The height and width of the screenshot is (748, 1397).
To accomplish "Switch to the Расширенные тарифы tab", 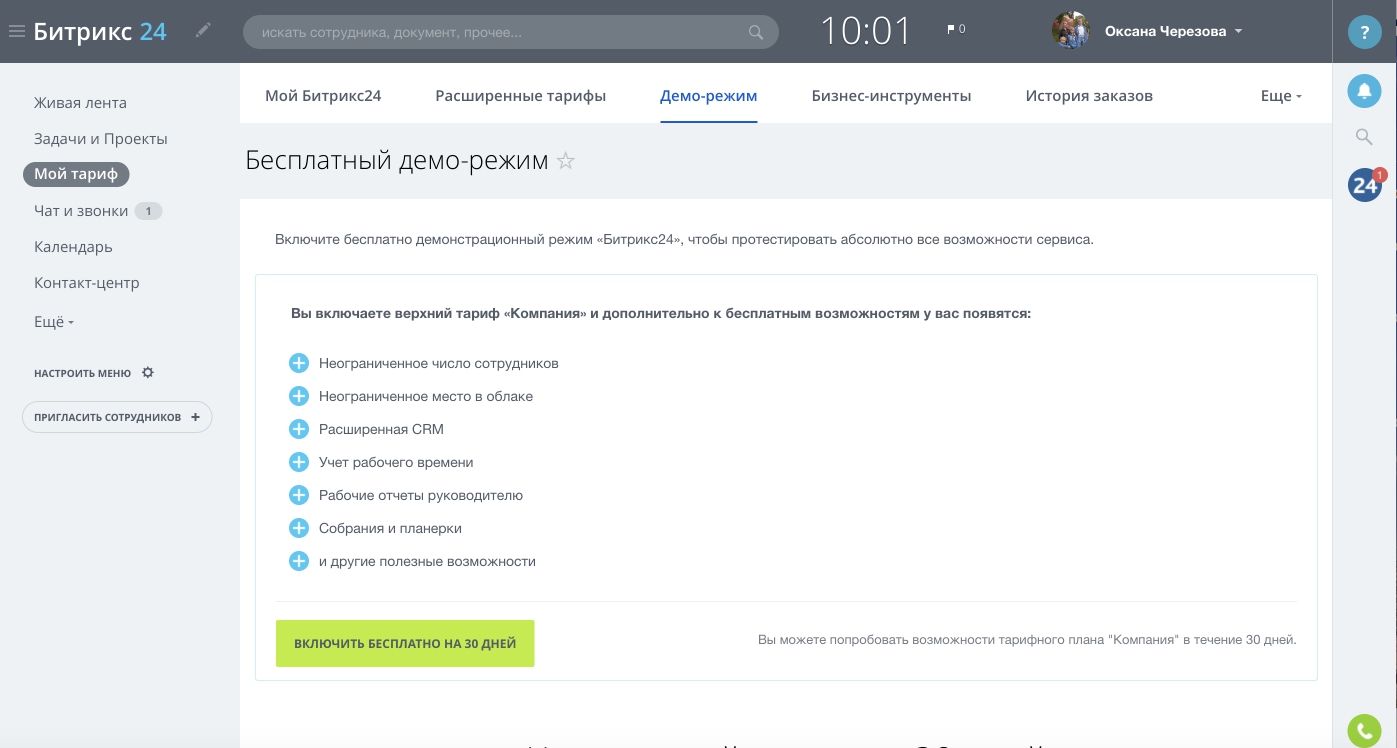I will pyautogui.click(x=520, y=95).
